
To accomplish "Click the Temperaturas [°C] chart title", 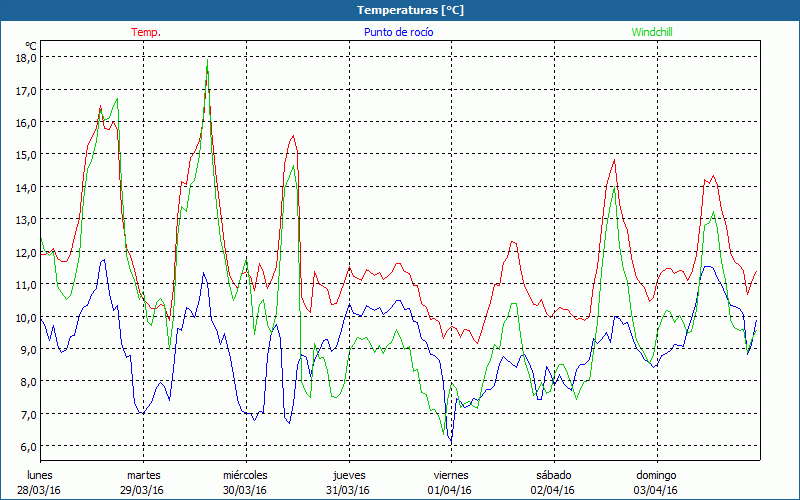I will 411,10.
